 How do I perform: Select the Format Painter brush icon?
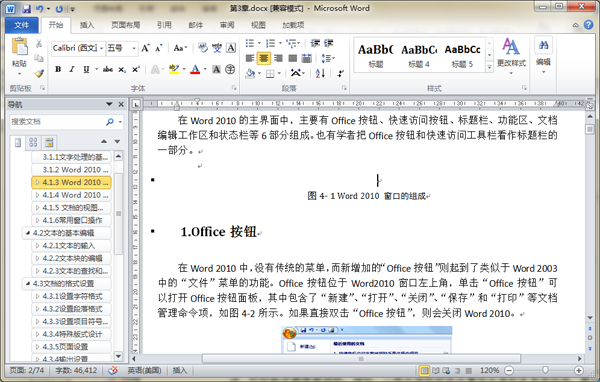point(39,73)
